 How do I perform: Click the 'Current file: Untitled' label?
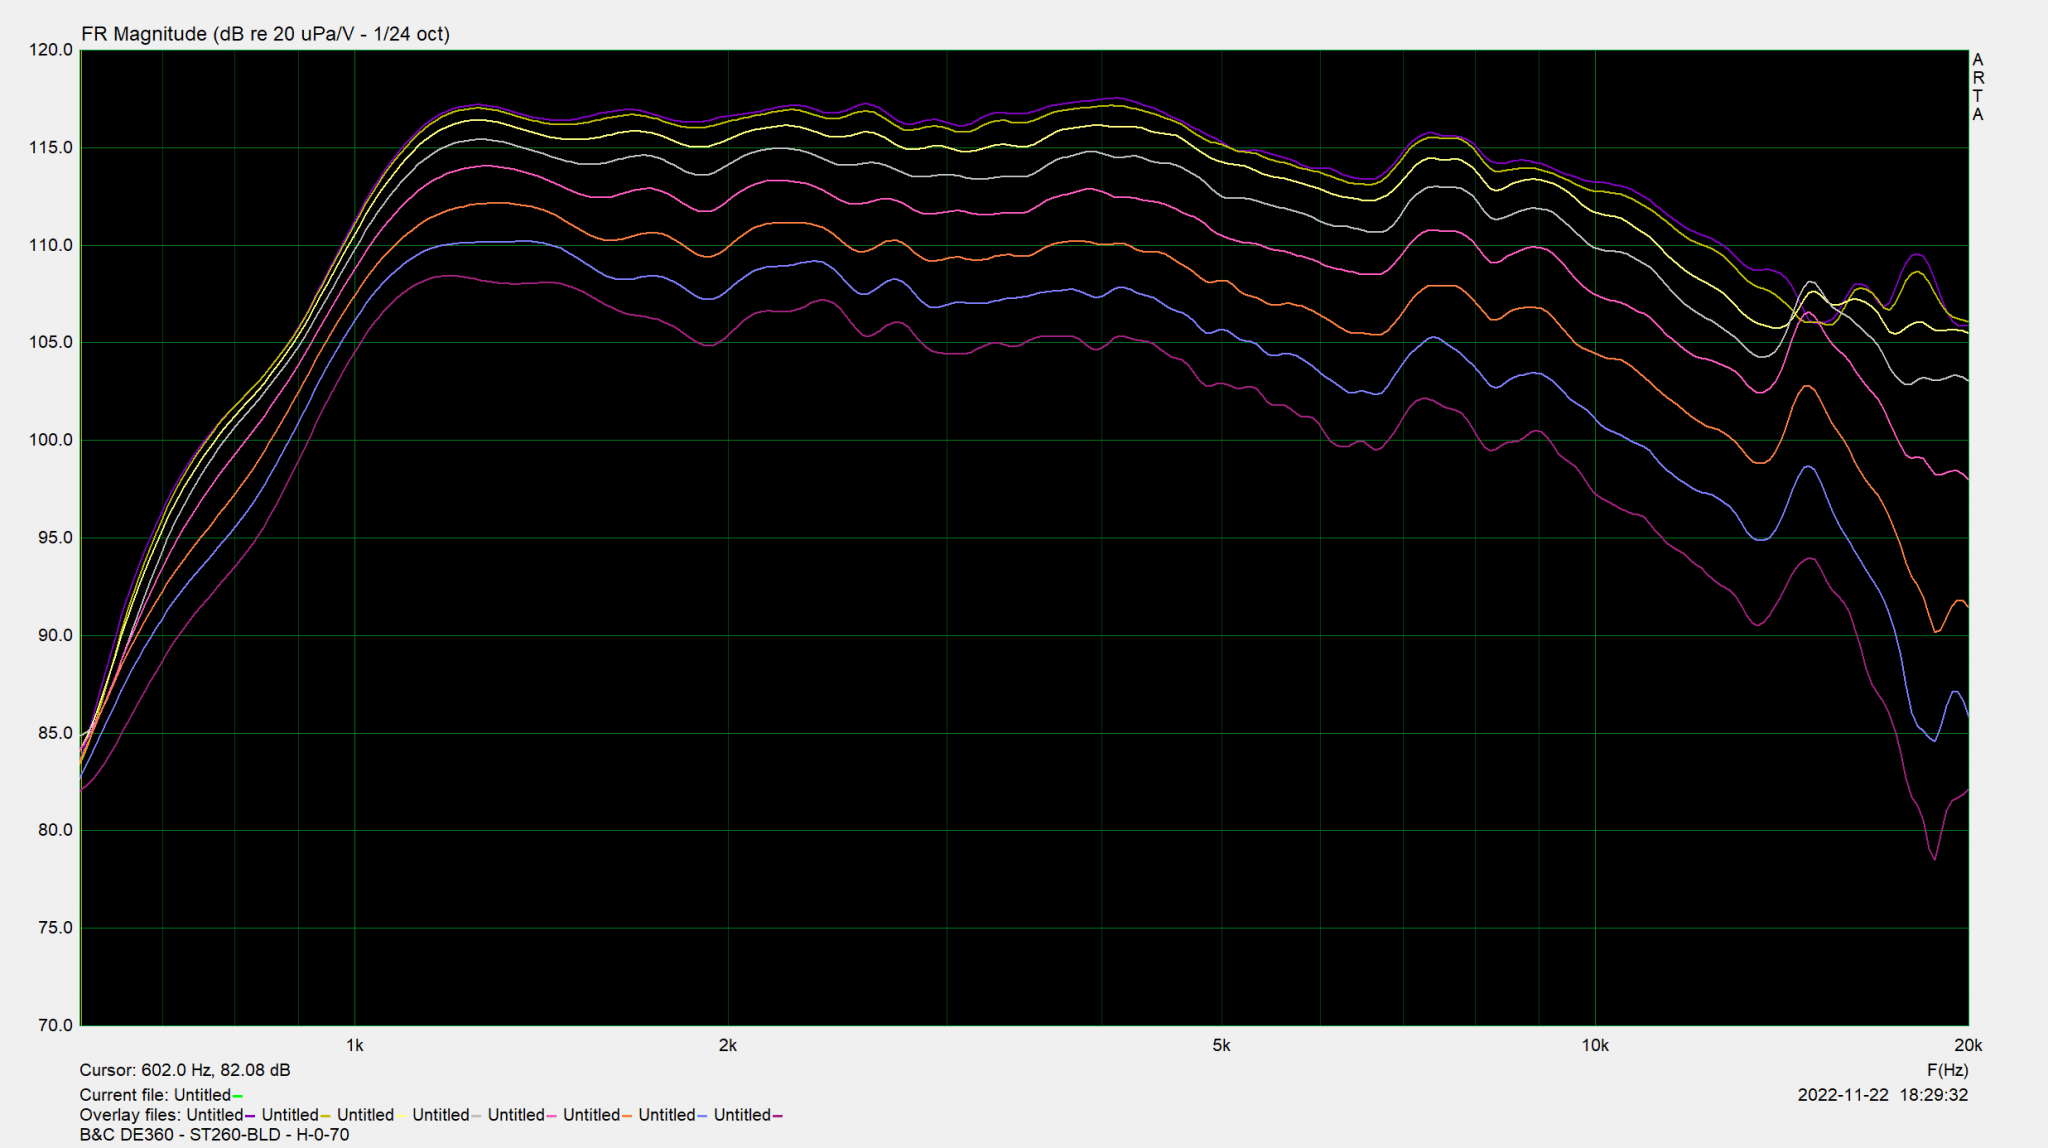155,1095
